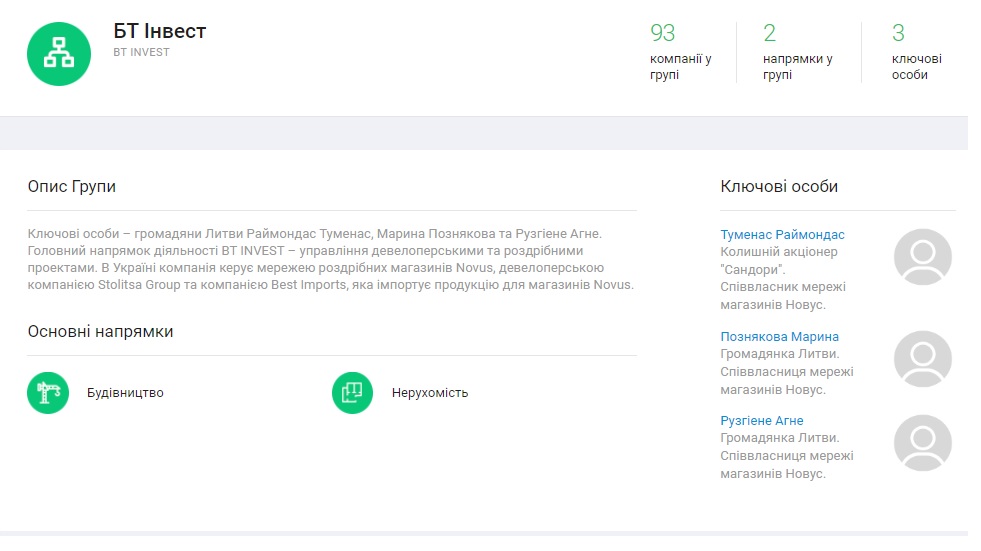Click the 93 companies in group counter

click(x=663, y=33)
